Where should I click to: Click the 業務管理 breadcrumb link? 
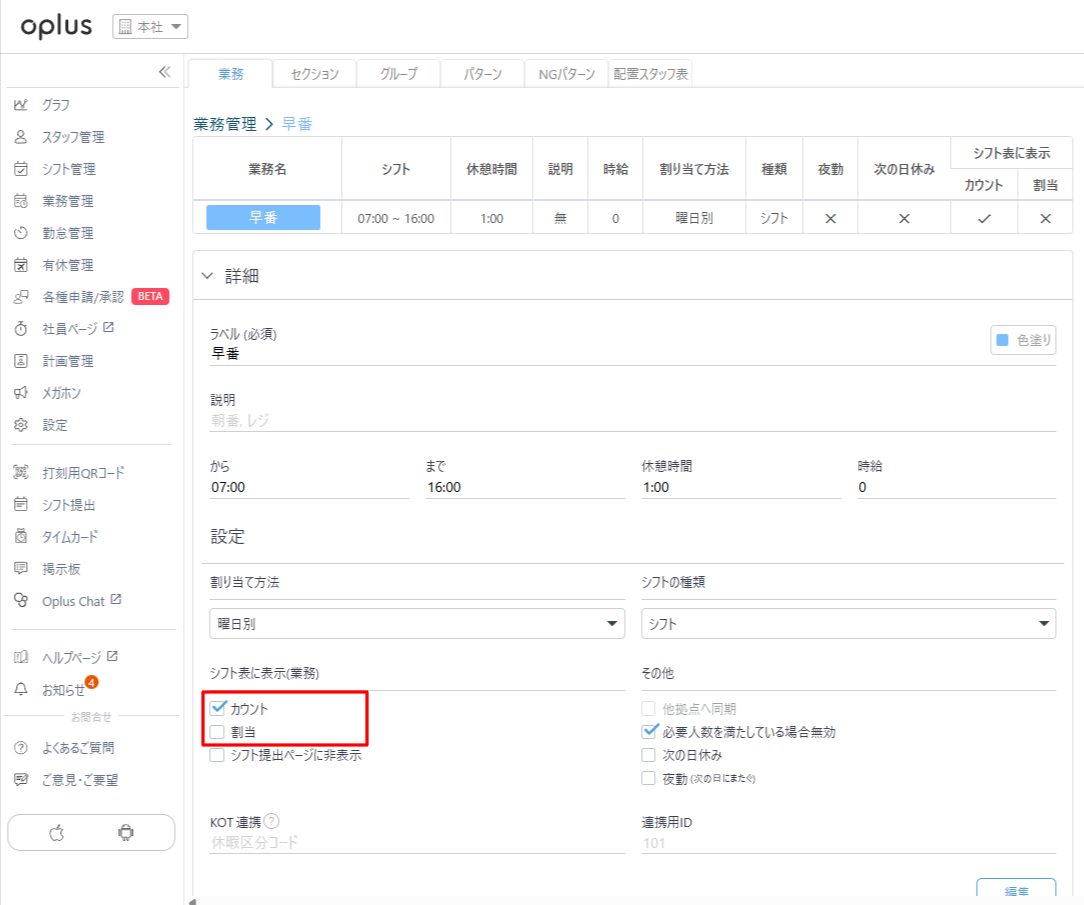(x=225, y=124)
